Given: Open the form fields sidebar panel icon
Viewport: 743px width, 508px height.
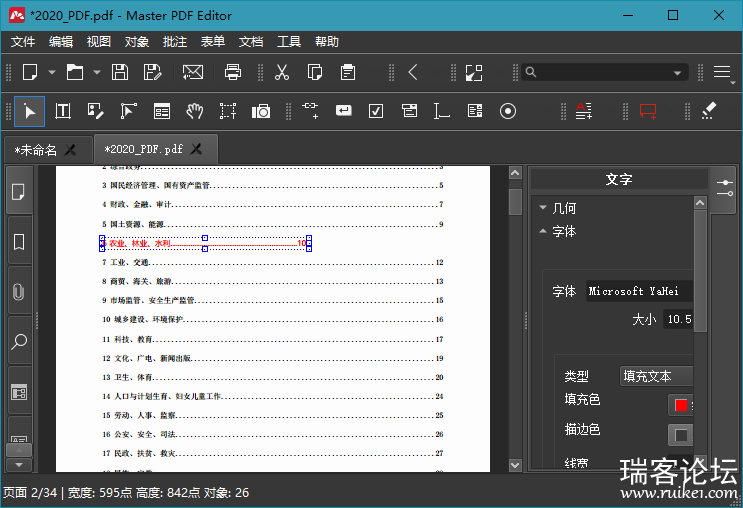Looking at the screenshot, I should [x=18, y=392].
